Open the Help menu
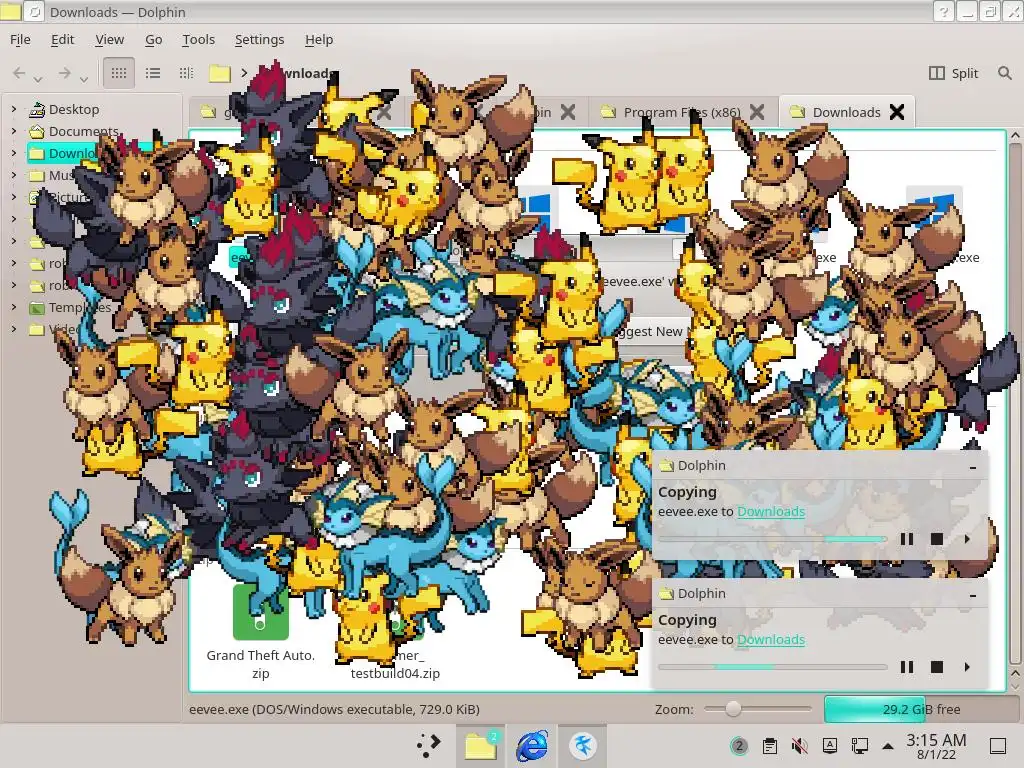 coord(319,39)
